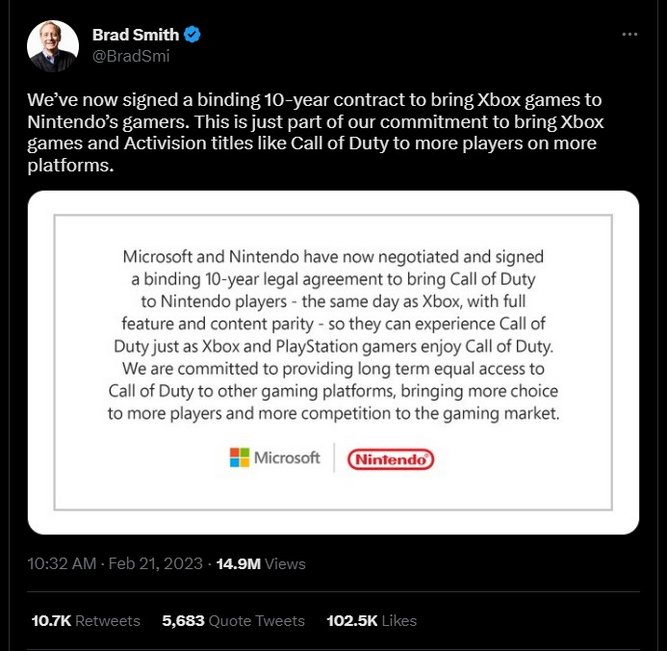Screen dimensions: 667x651
Task: Click the divider line between the two logos
Action: point(333,458)
